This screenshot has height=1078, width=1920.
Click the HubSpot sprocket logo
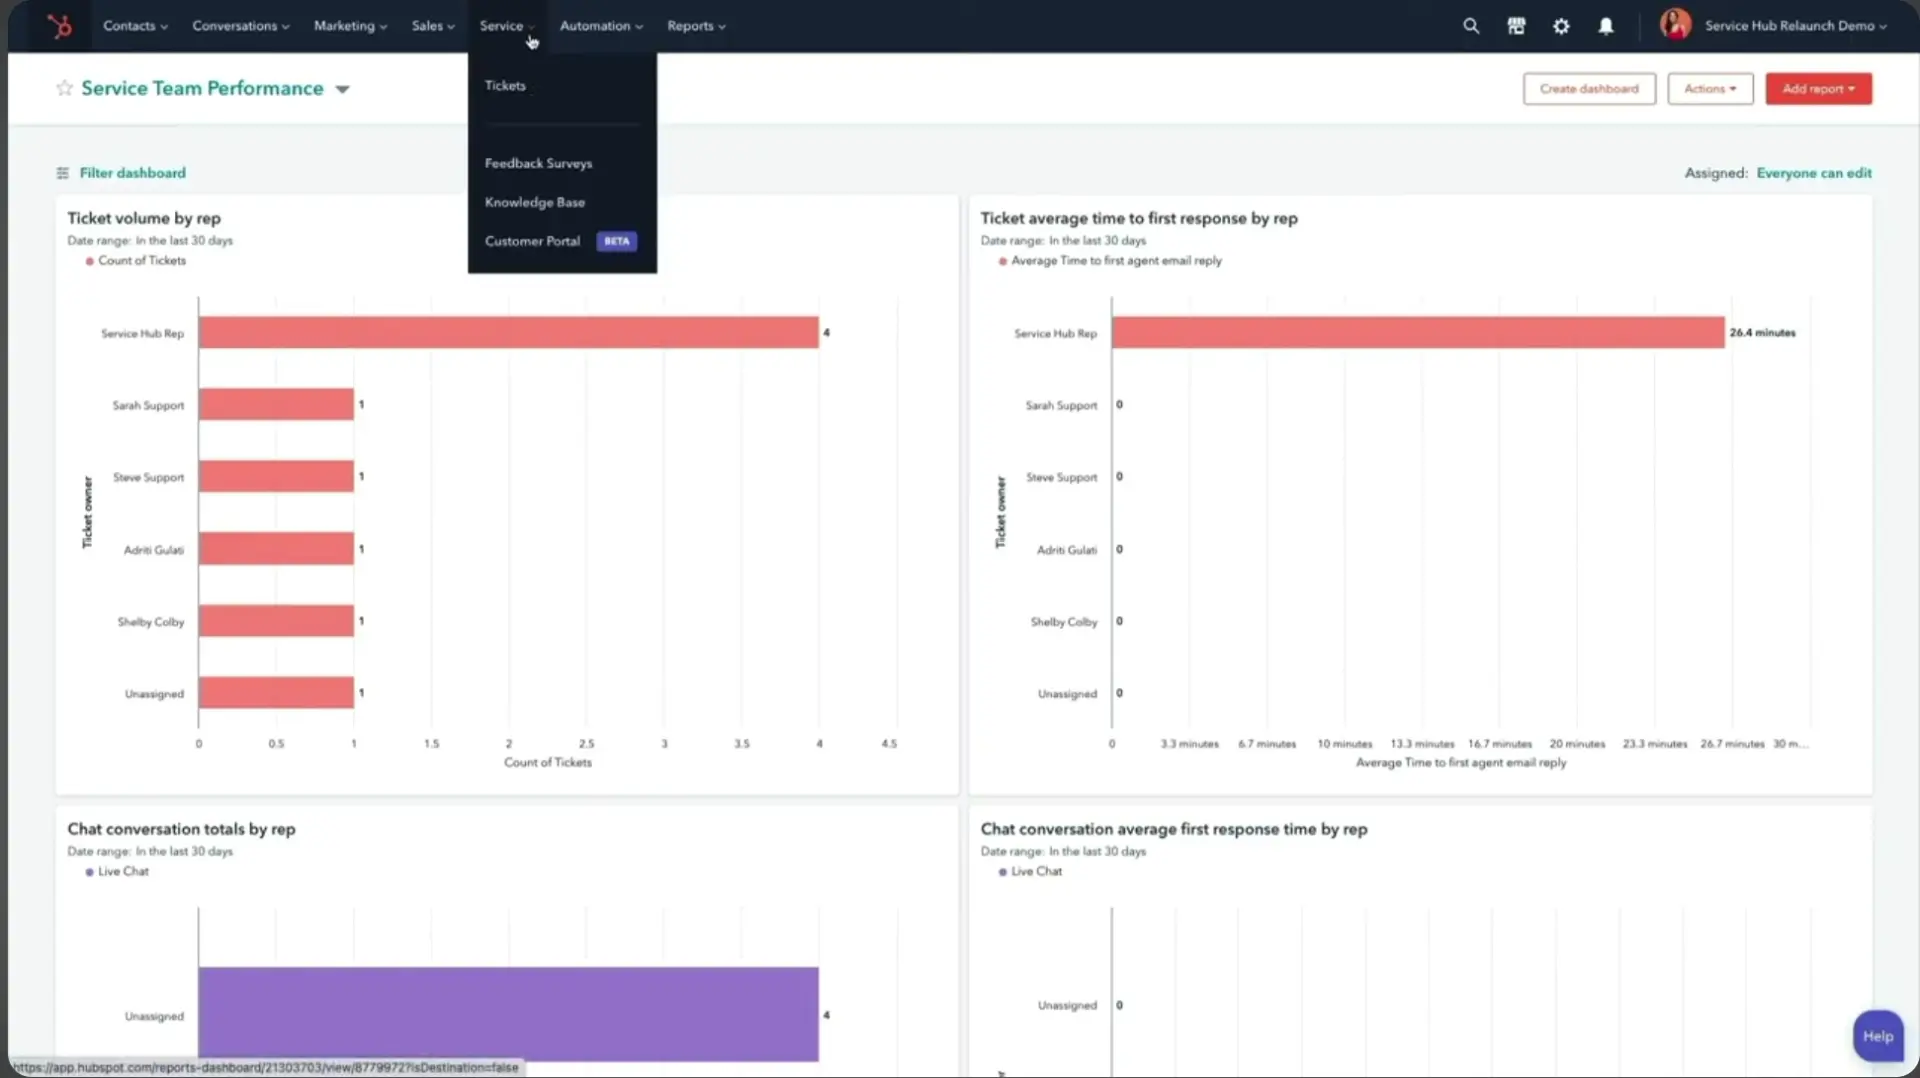(x=60, y=26)
